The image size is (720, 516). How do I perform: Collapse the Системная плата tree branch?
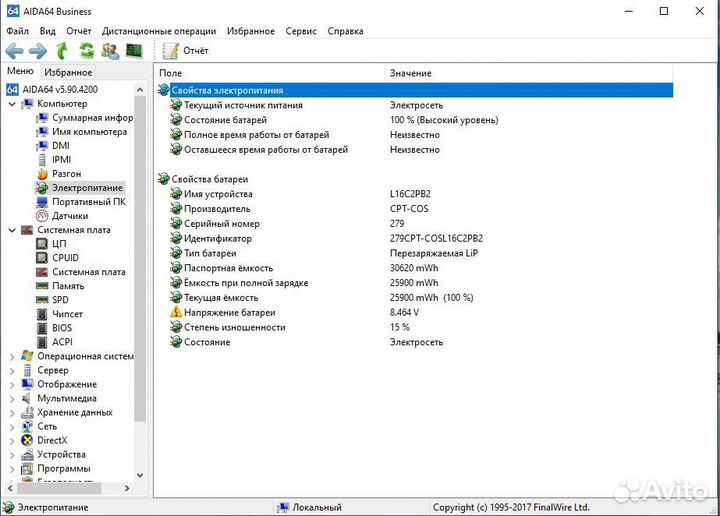[x=12, y=230]
